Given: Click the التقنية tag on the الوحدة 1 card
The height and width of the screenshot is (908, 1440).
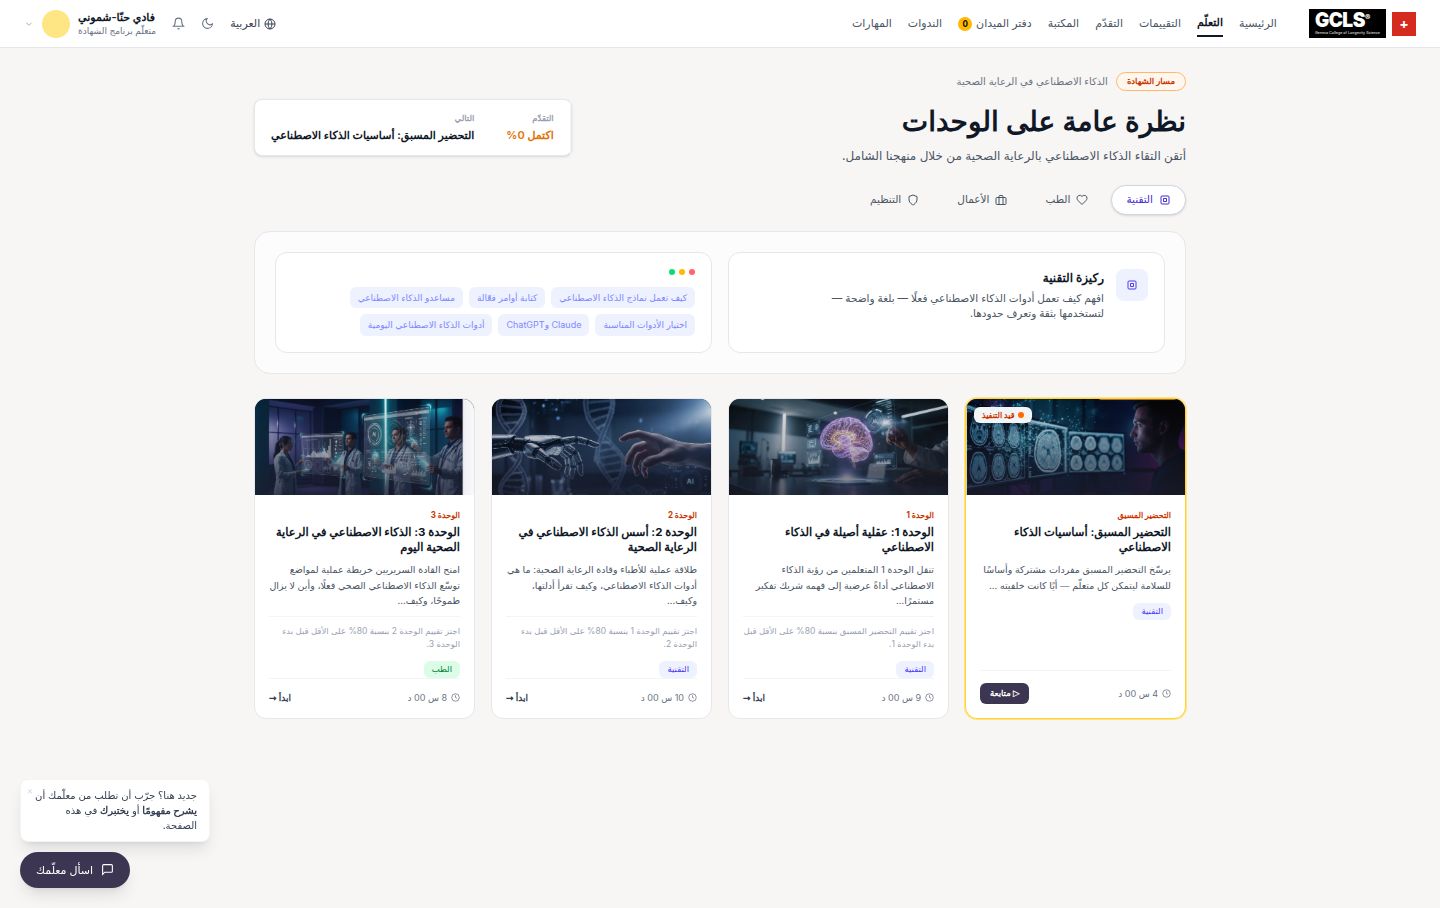Looking at the screenshot, I should pos(915,669).
